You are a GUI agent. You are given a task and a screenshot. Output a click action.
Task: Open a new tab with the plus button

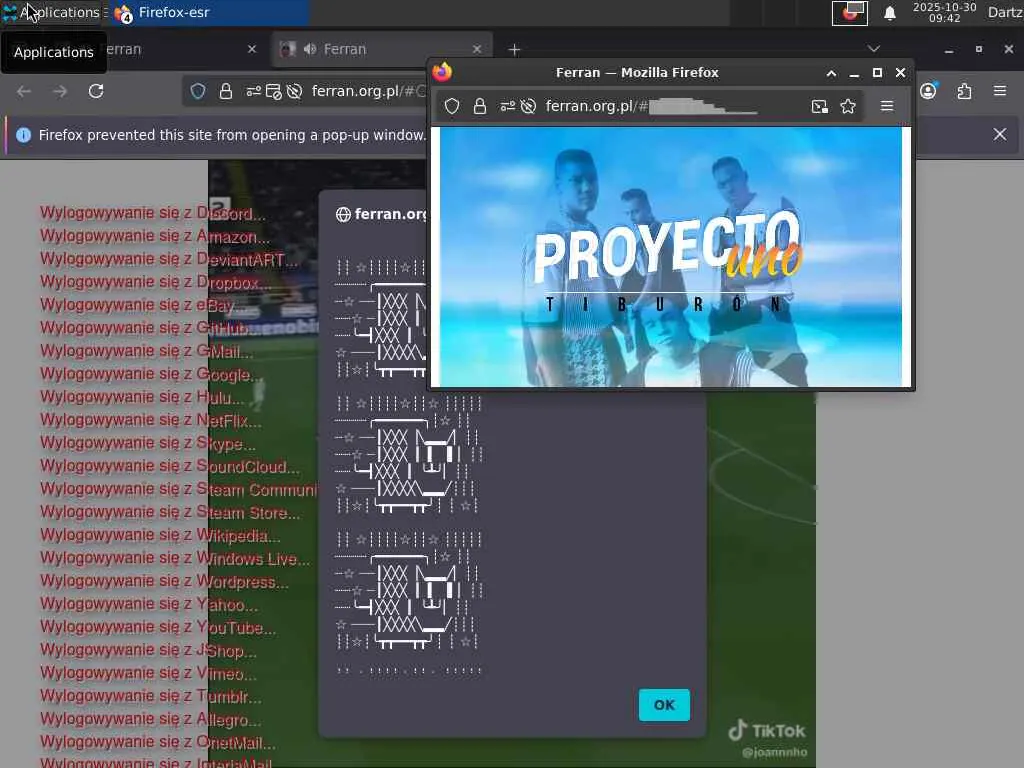point(514,50)
